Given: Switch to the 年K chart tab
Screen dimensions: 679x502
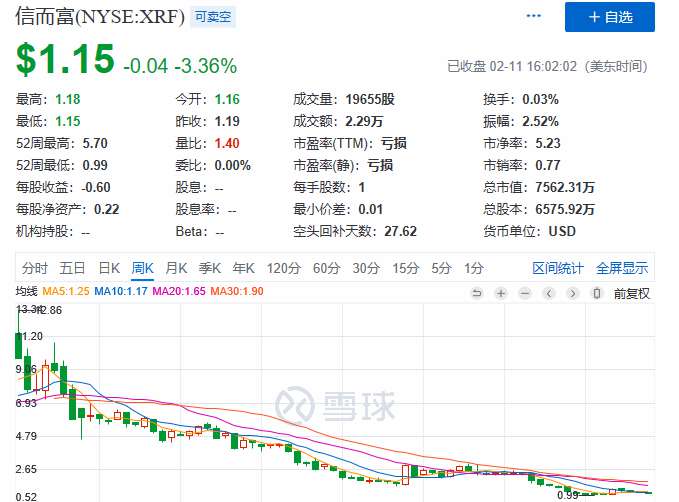Looking at the screenshot, I should point(243,268).
